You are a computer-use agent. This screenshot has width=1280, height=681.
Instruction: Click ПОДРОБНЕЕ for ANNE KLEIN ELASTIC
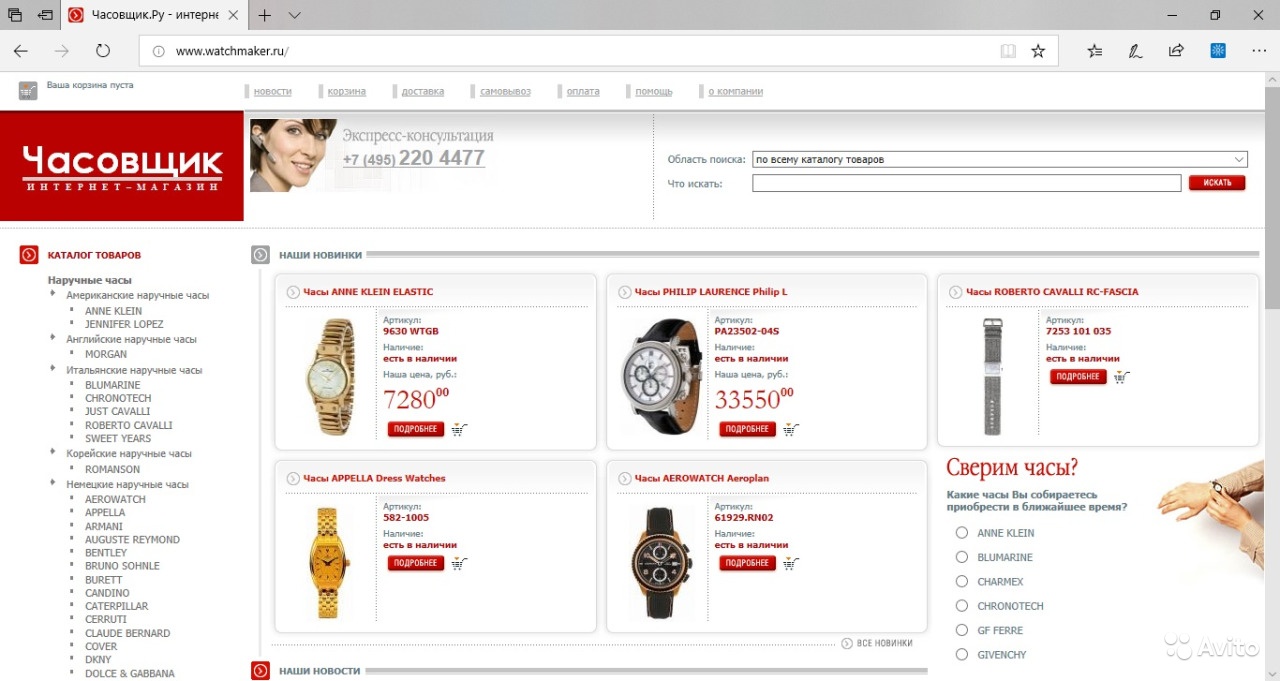[x=415, y=429]
